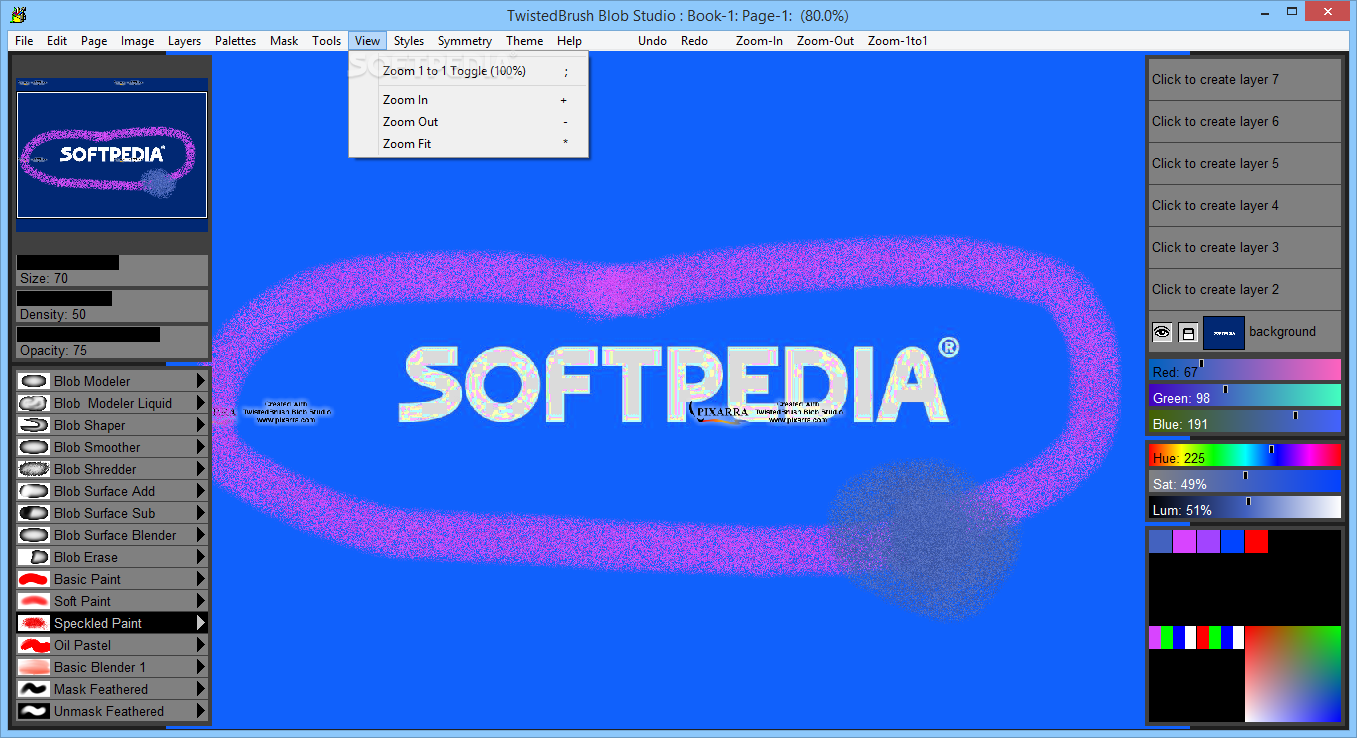Image resolution: width=1357 pixels, height=738 pixels.
Task: Adjust the Sat slider
Action: [1245, 482]
